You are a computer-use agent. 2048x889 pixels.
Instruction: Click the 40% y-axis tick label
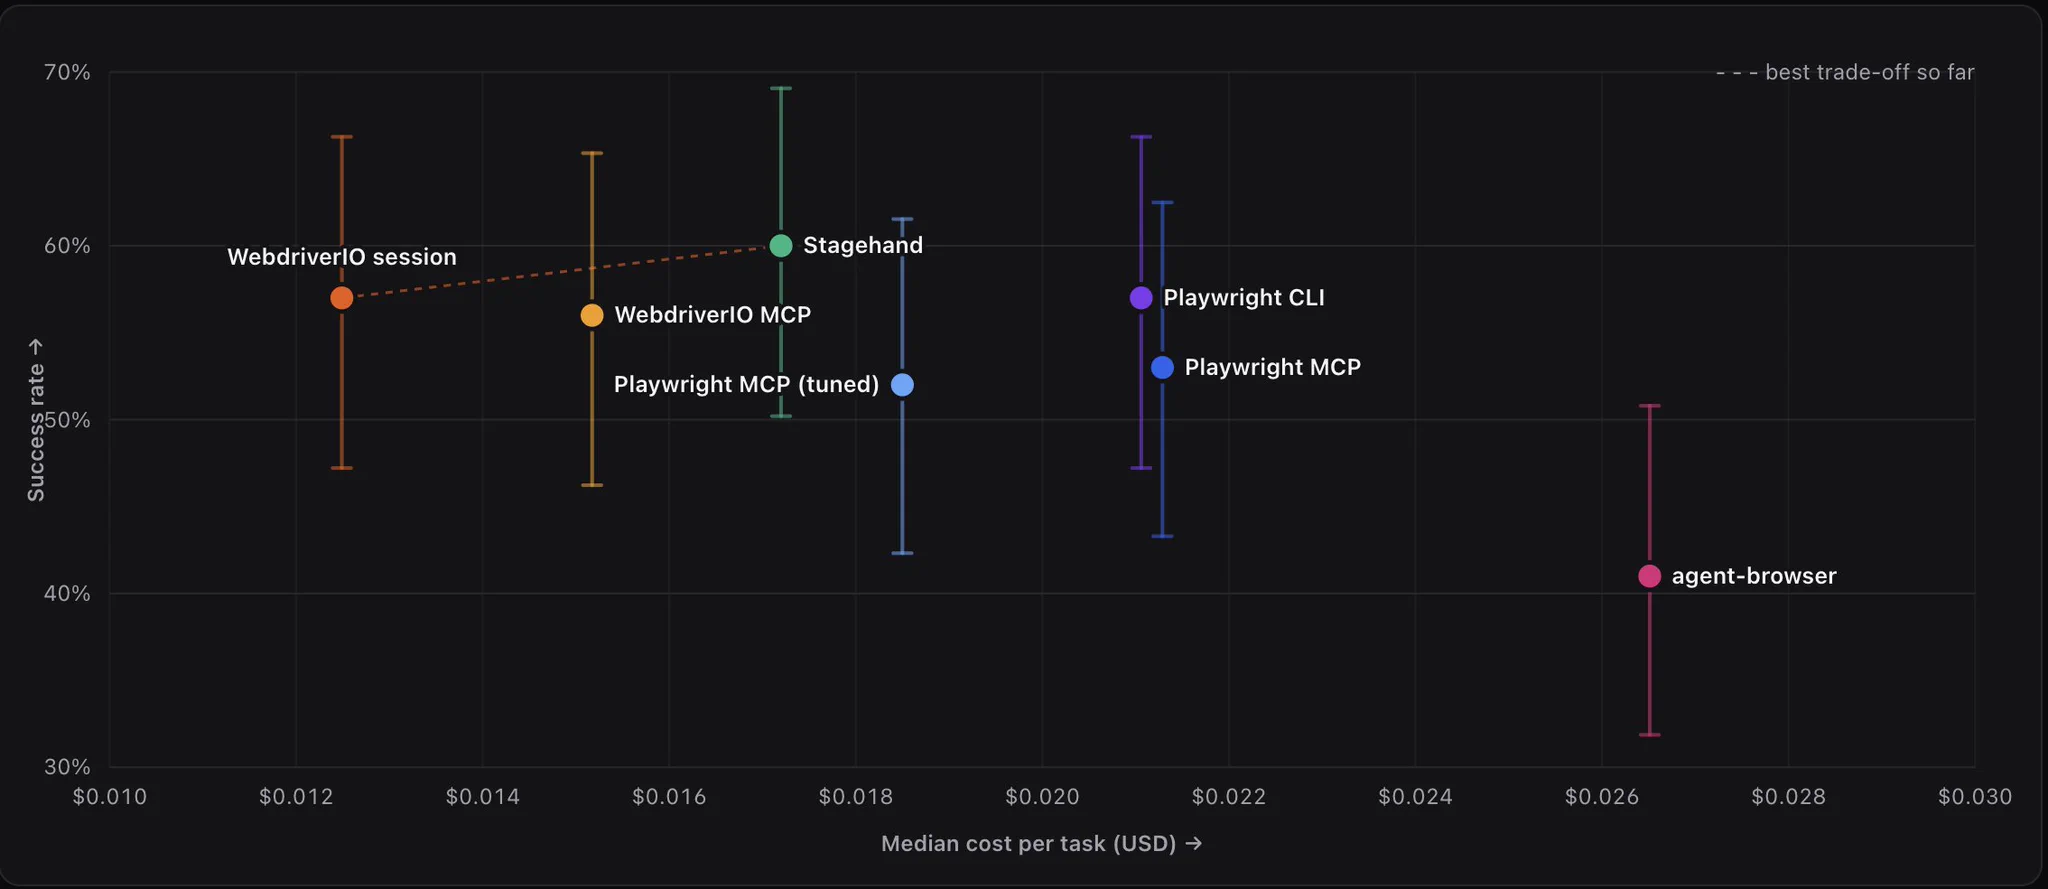pyautogui.click(x=67, y=594)
